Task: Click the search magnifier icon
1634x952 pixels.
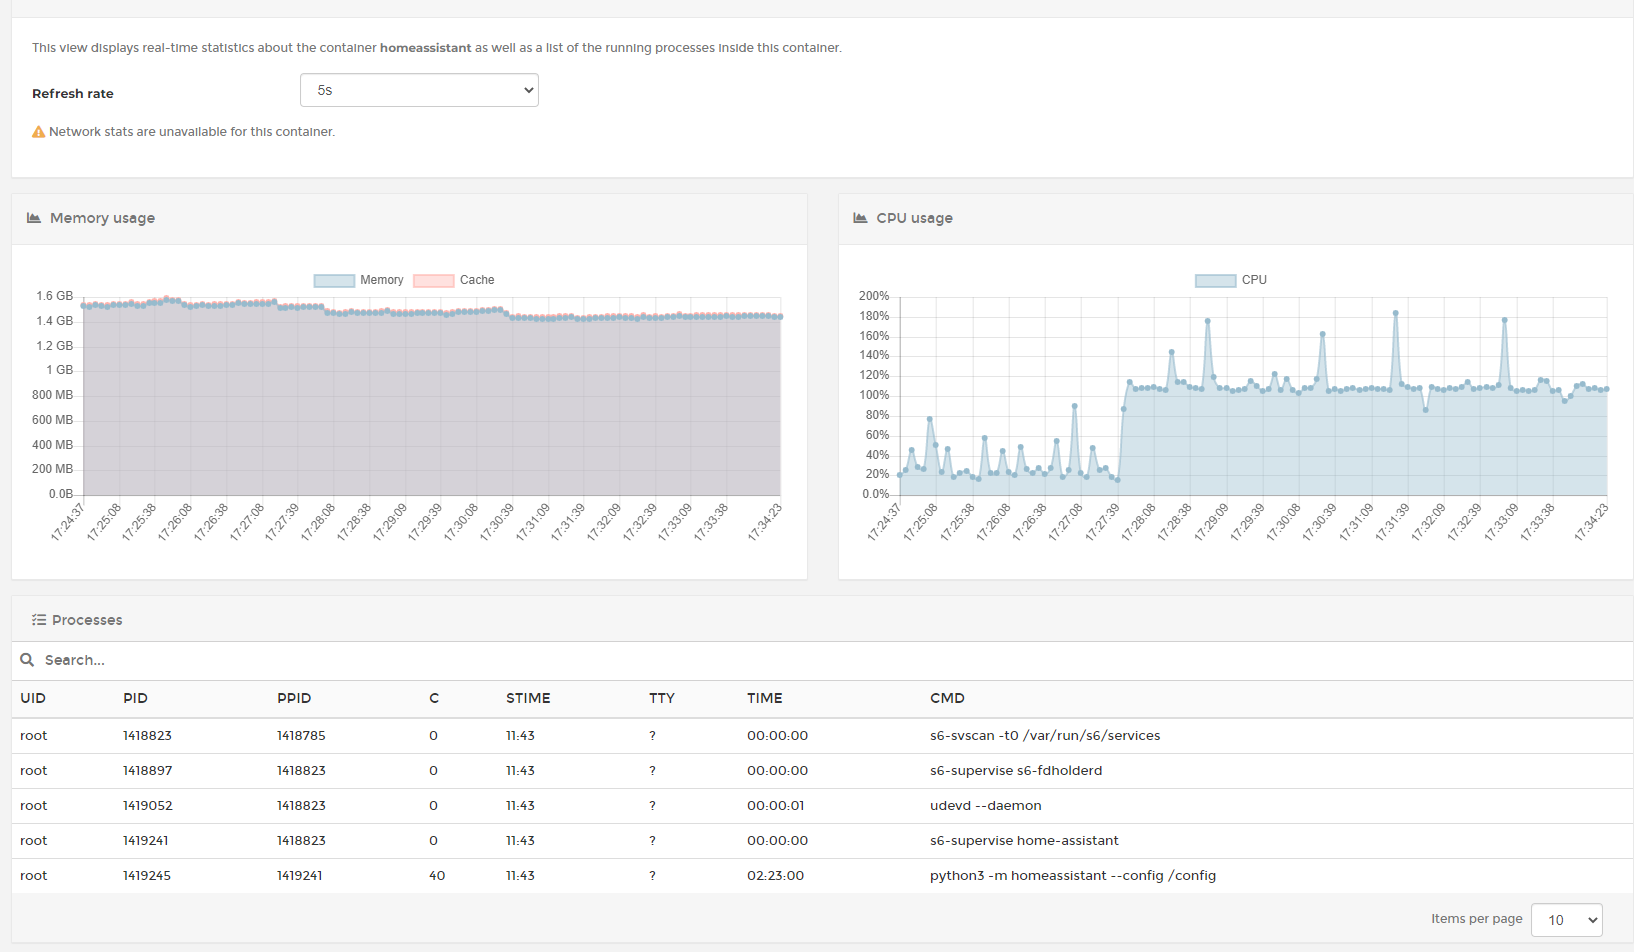Action: click(27, 660)
